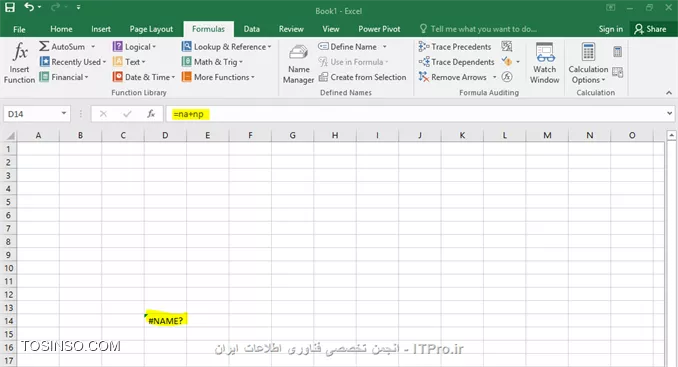Open Text functions menu
This screenshot has height=367, width=678.
pos(129,62)
